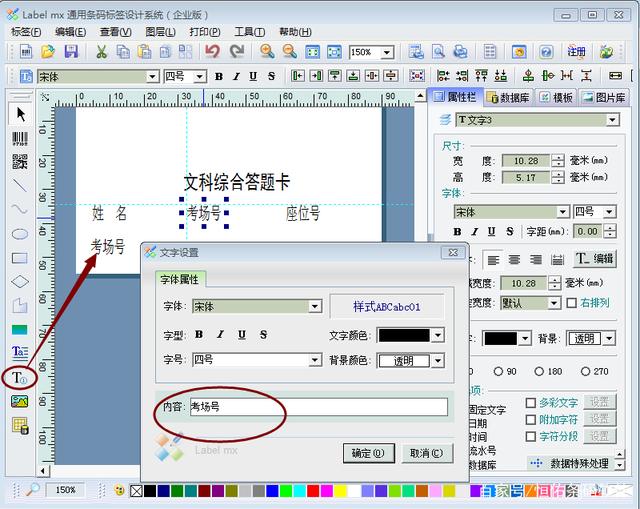Confirm with the 确定(O) button
The height and width of the screenshot is (509, 640).
(368, 453)
